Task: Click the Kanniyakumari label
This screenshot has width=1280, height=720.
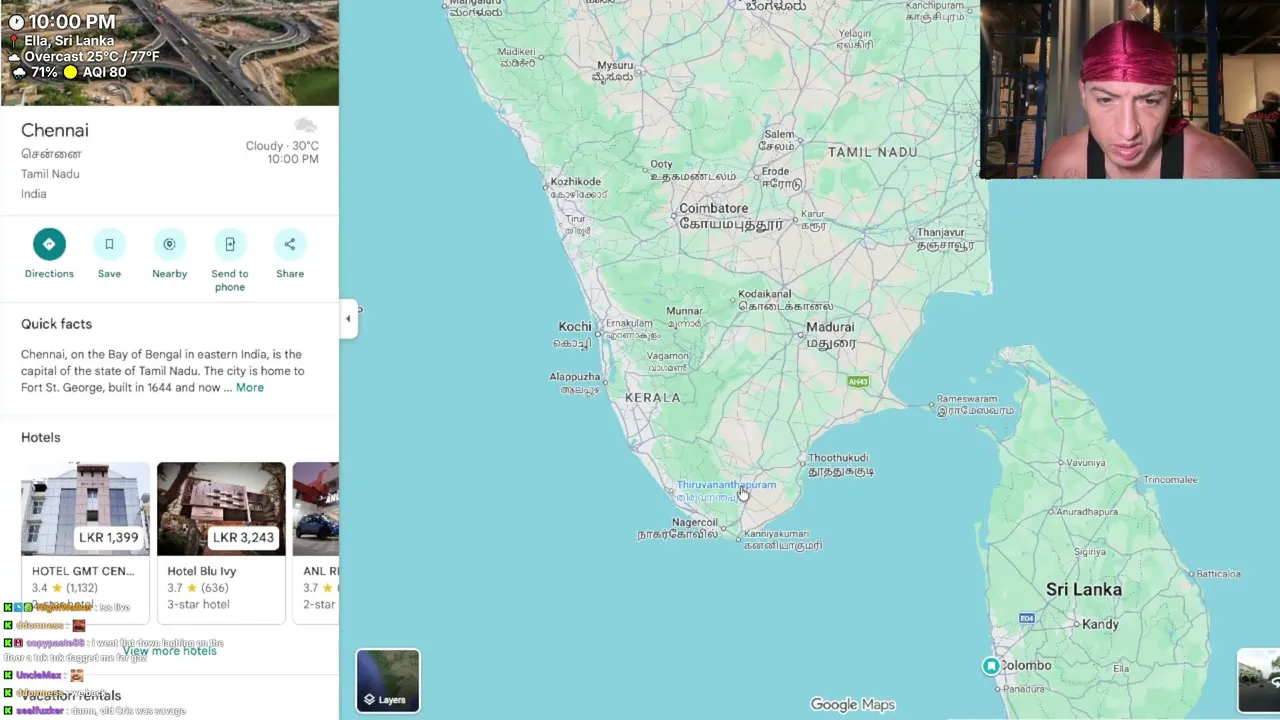Action: [x=776, y=534]
